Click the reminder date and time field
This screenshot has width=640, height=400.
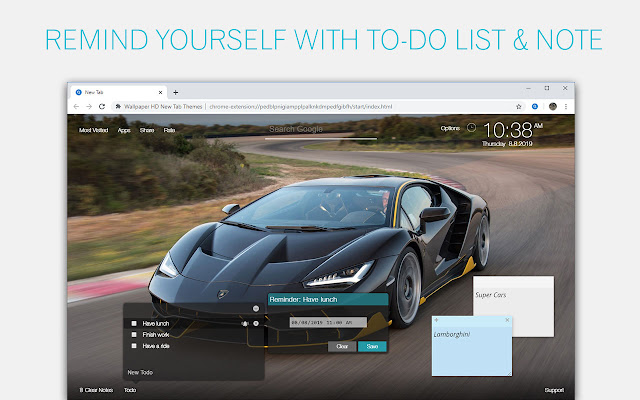click(328, 322)
